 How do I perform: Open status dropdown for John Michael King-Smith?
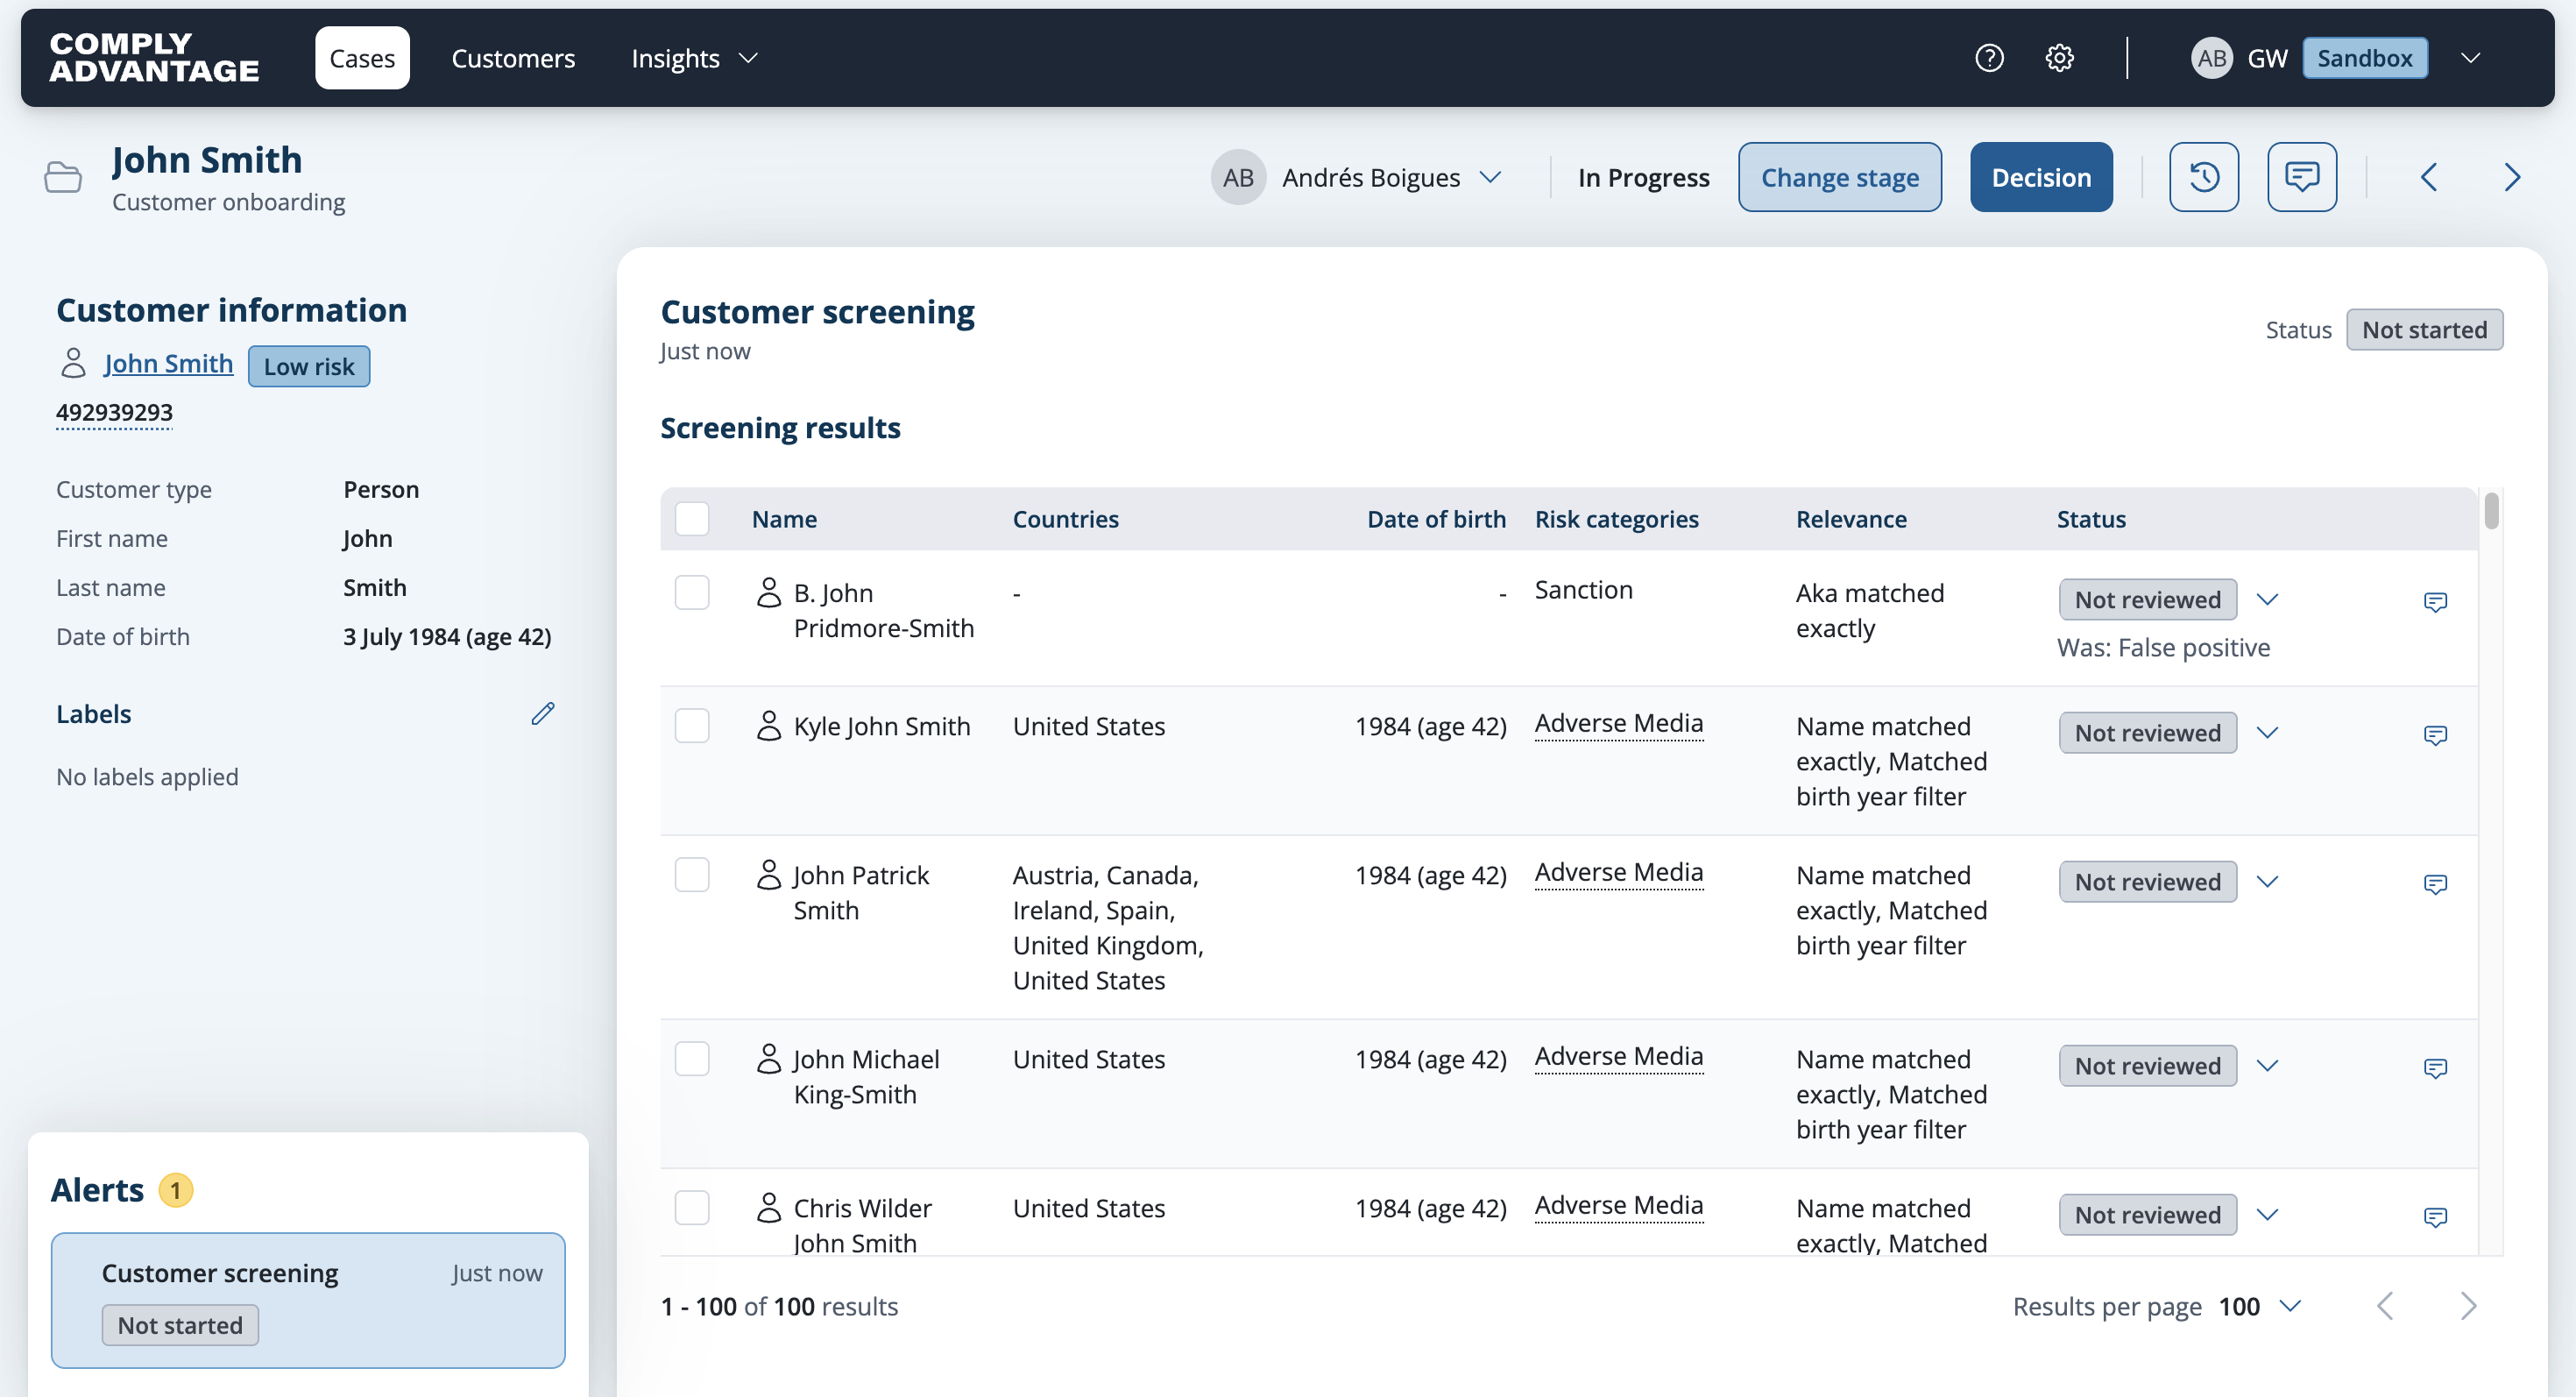pos(2267,1066)
